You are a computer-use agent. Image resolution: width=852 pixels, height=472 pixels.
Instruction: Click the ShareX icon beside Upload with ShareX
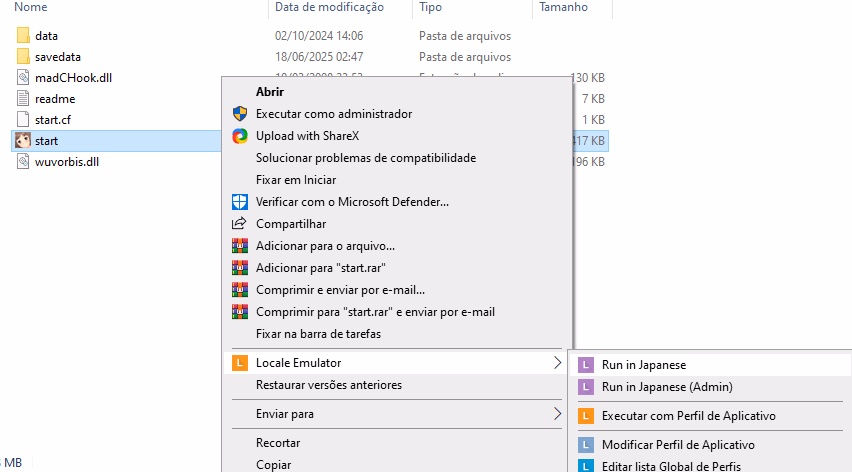239,136
